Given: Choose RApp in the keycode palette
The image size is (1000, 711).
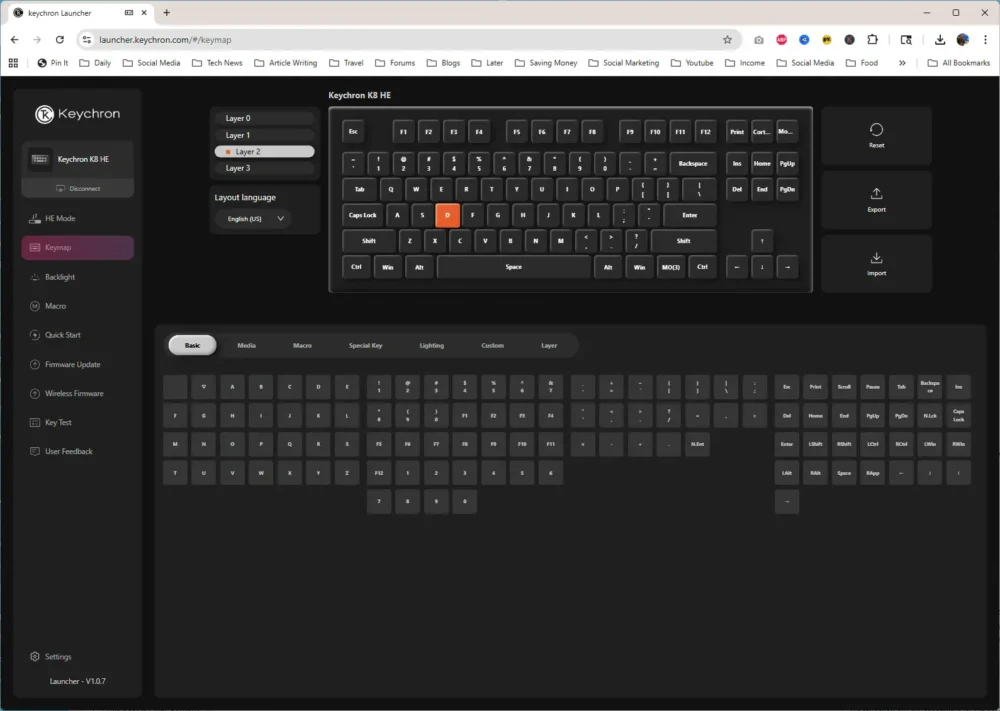Looking at the screenshot, I should pyautogui.click(x=872, y=473).
